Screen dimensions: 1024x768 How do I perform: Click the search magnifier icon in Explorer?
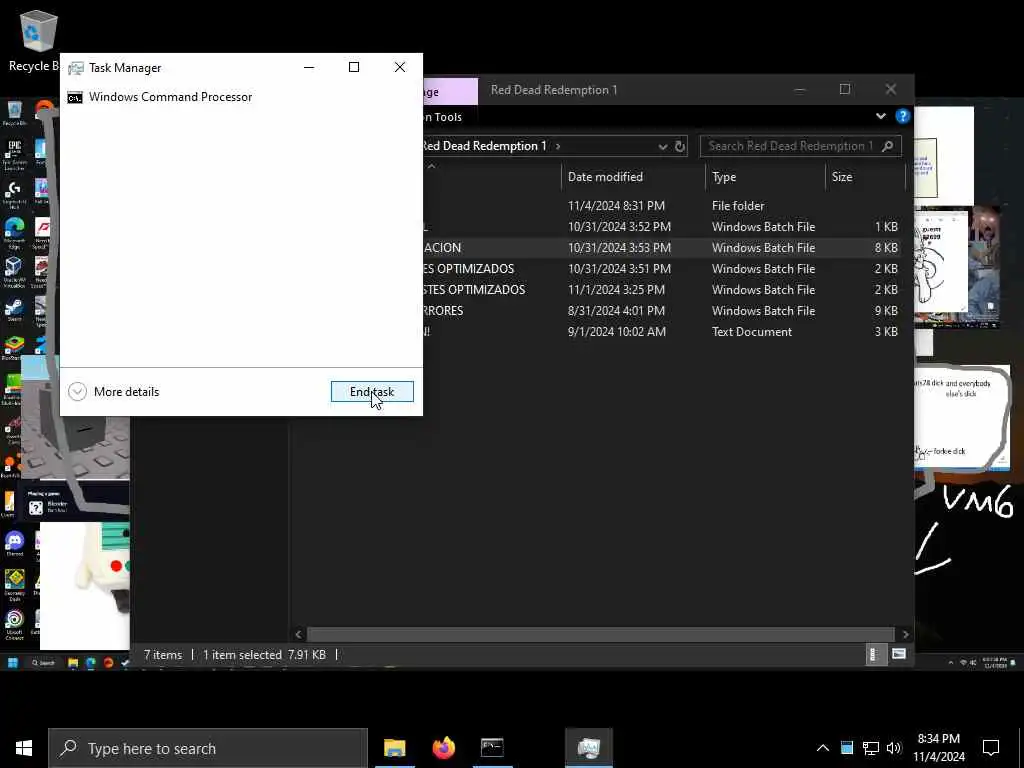[888, 146]
